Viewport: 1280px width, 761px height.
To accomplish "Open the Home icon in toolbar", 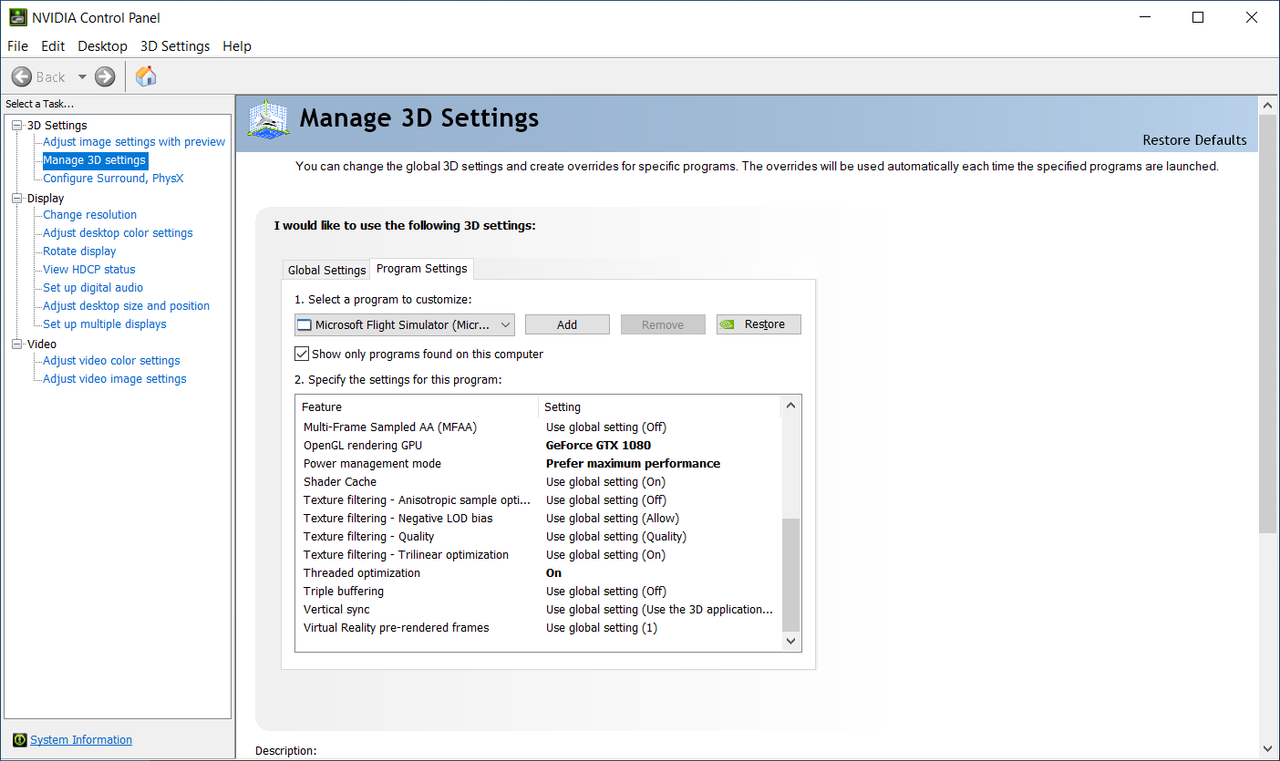I will click(x=146, y=76).
